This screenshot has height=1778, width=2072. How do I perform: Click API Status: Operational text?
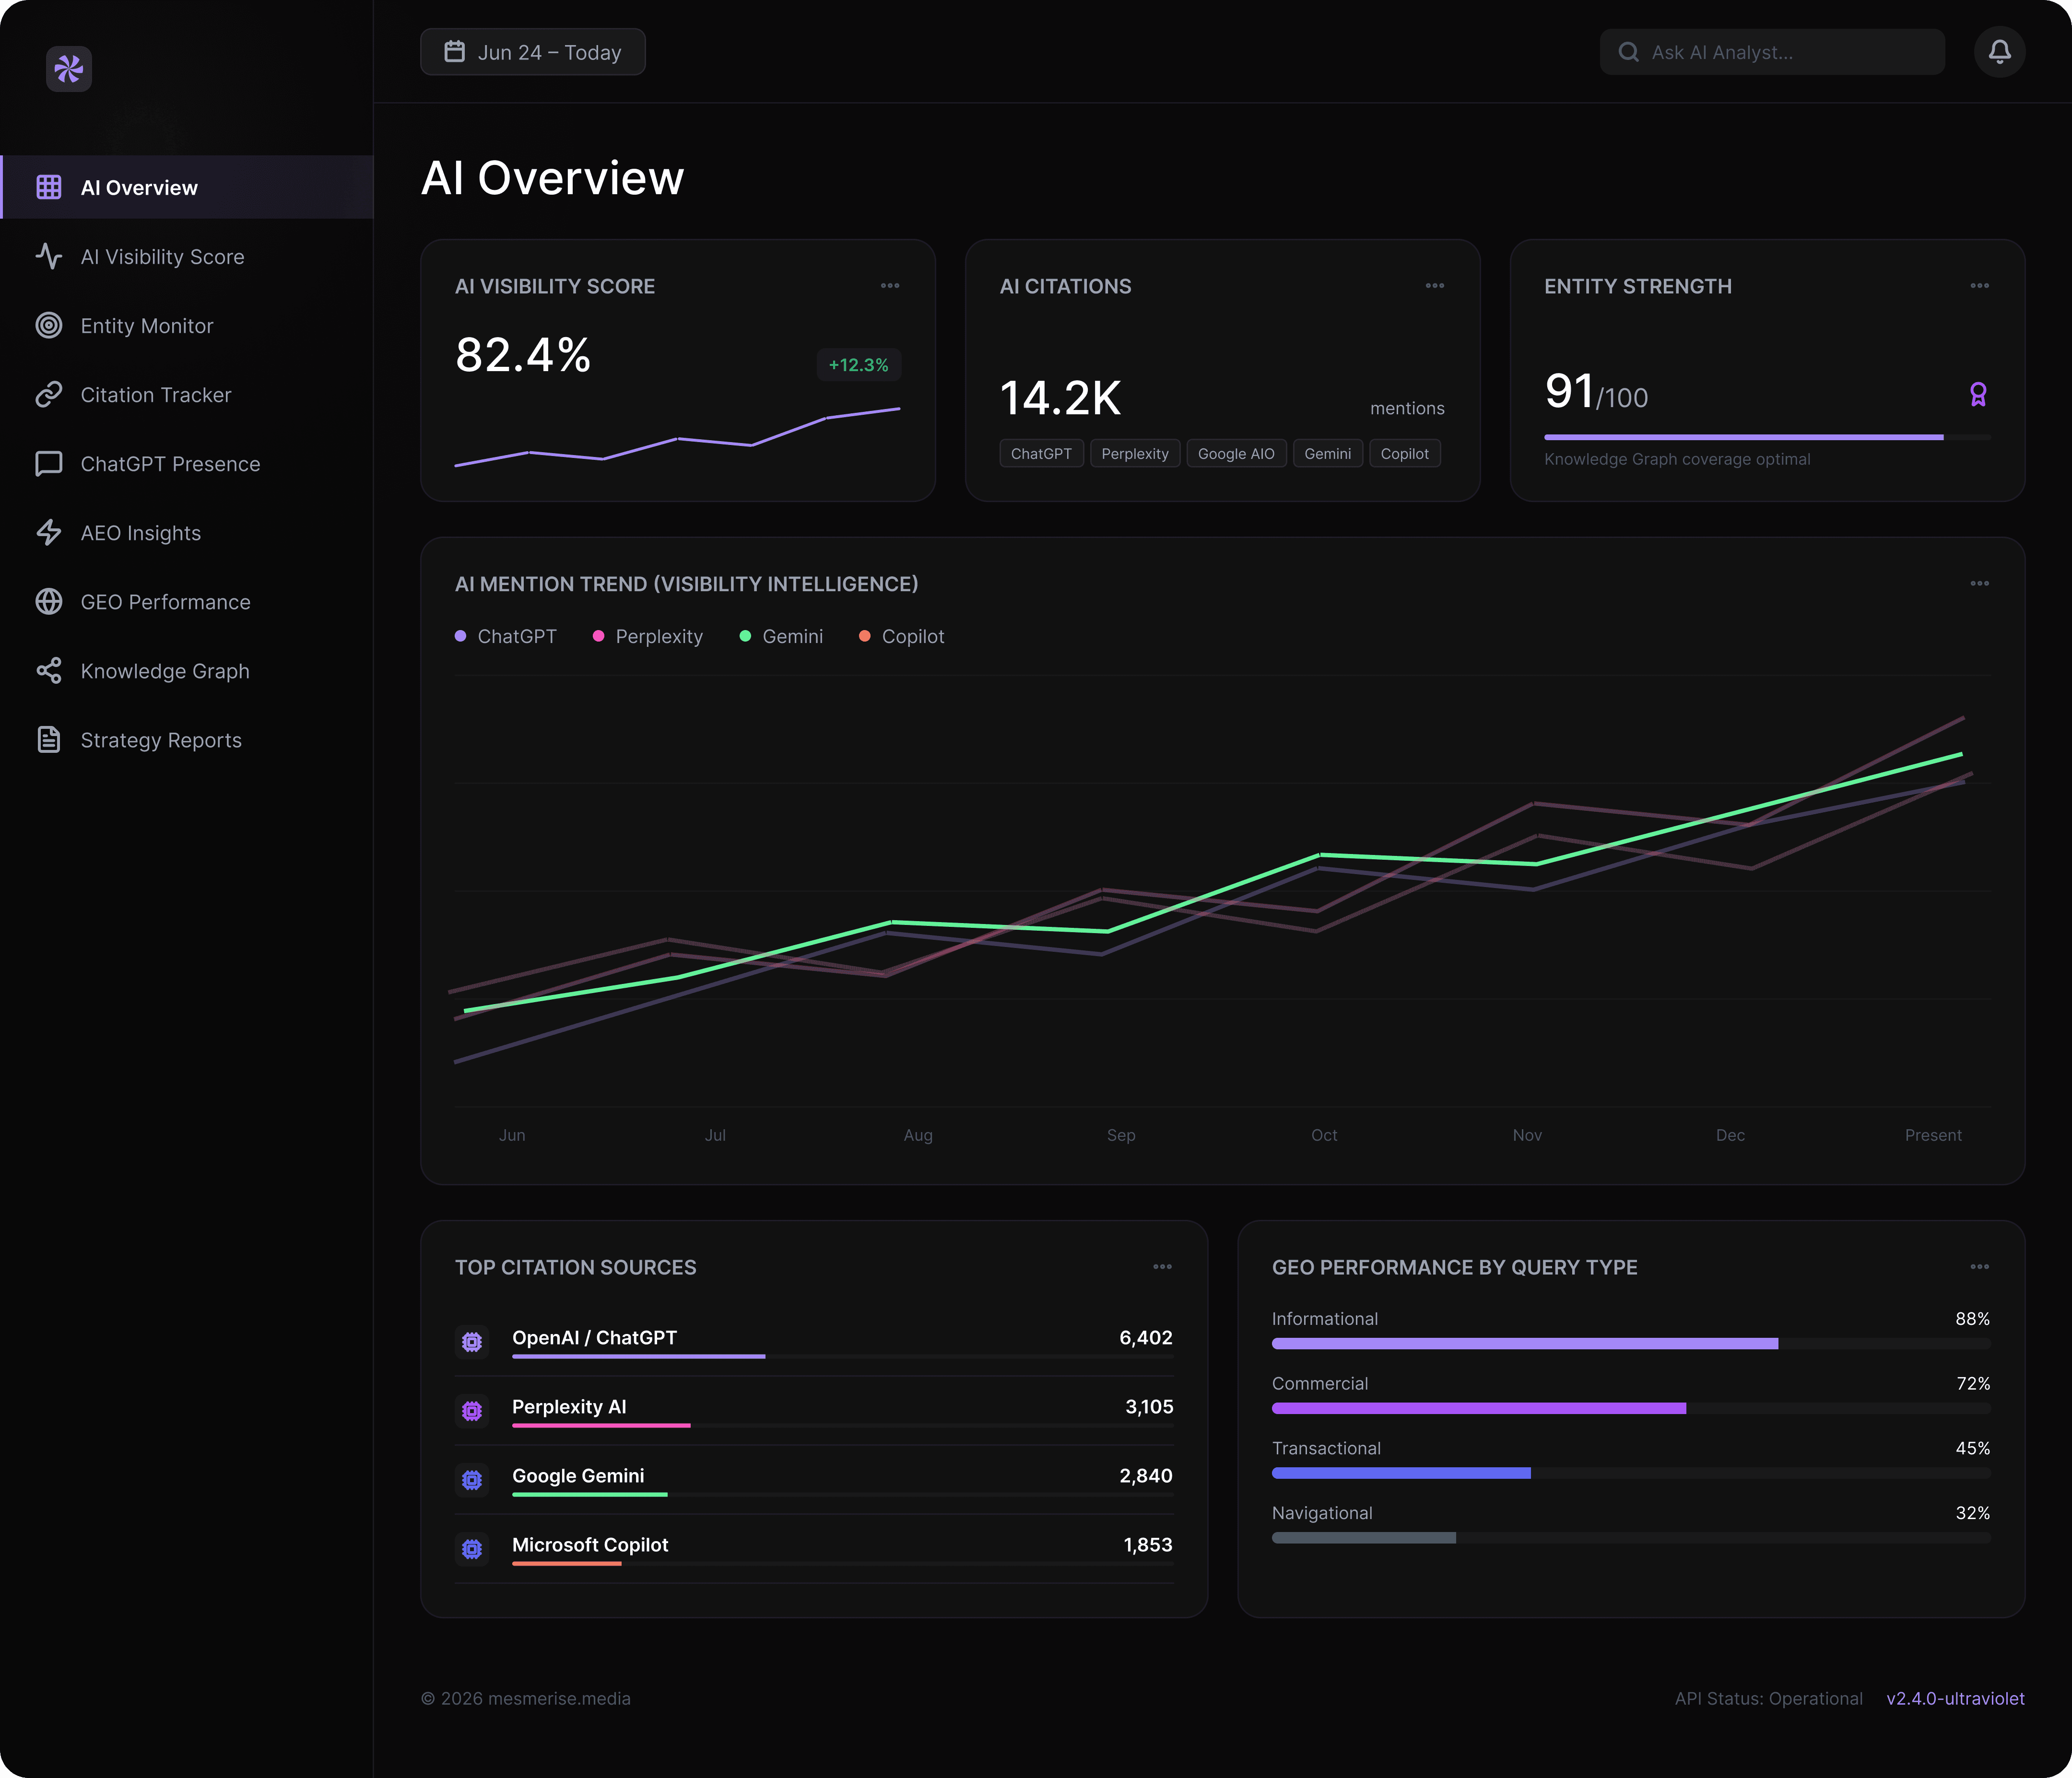(1768, 1698)
